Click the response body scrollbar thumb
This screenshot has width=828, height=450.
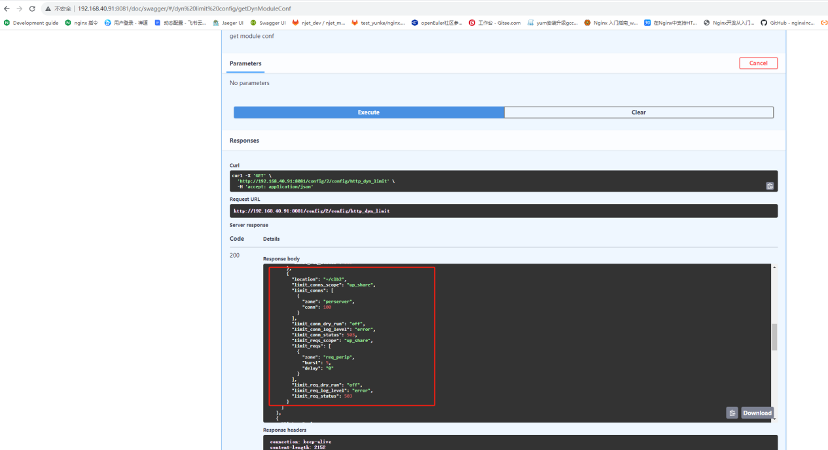(x=775, y=337)
